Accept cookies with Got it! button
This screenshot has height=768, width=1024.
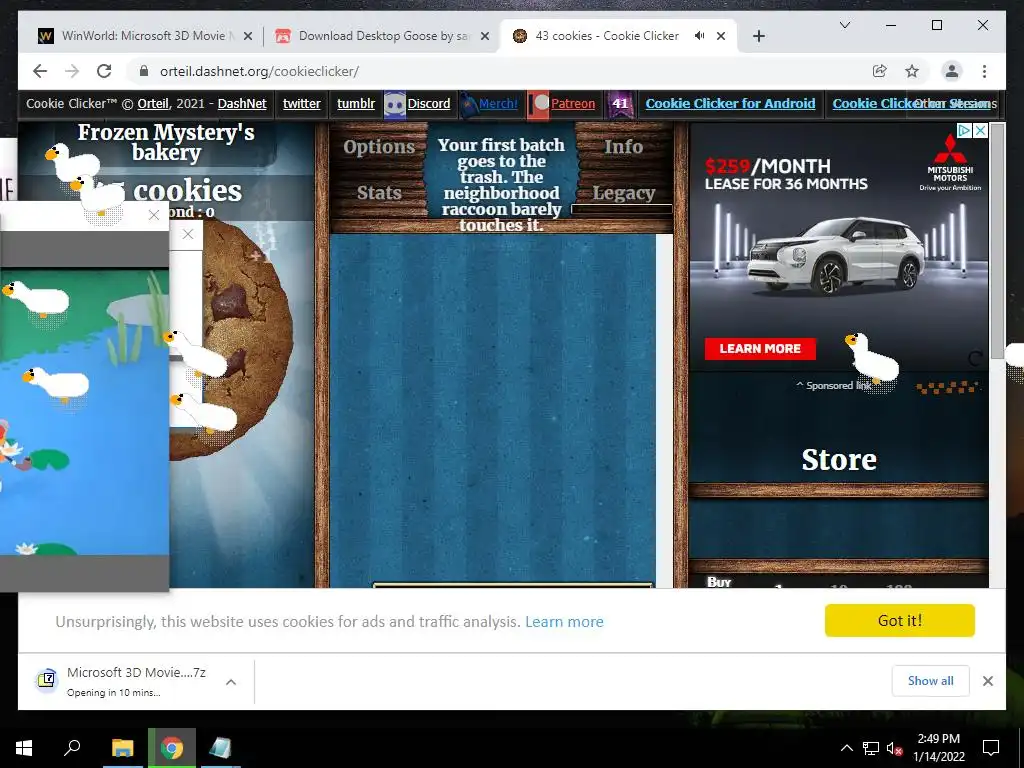[899, 620]
